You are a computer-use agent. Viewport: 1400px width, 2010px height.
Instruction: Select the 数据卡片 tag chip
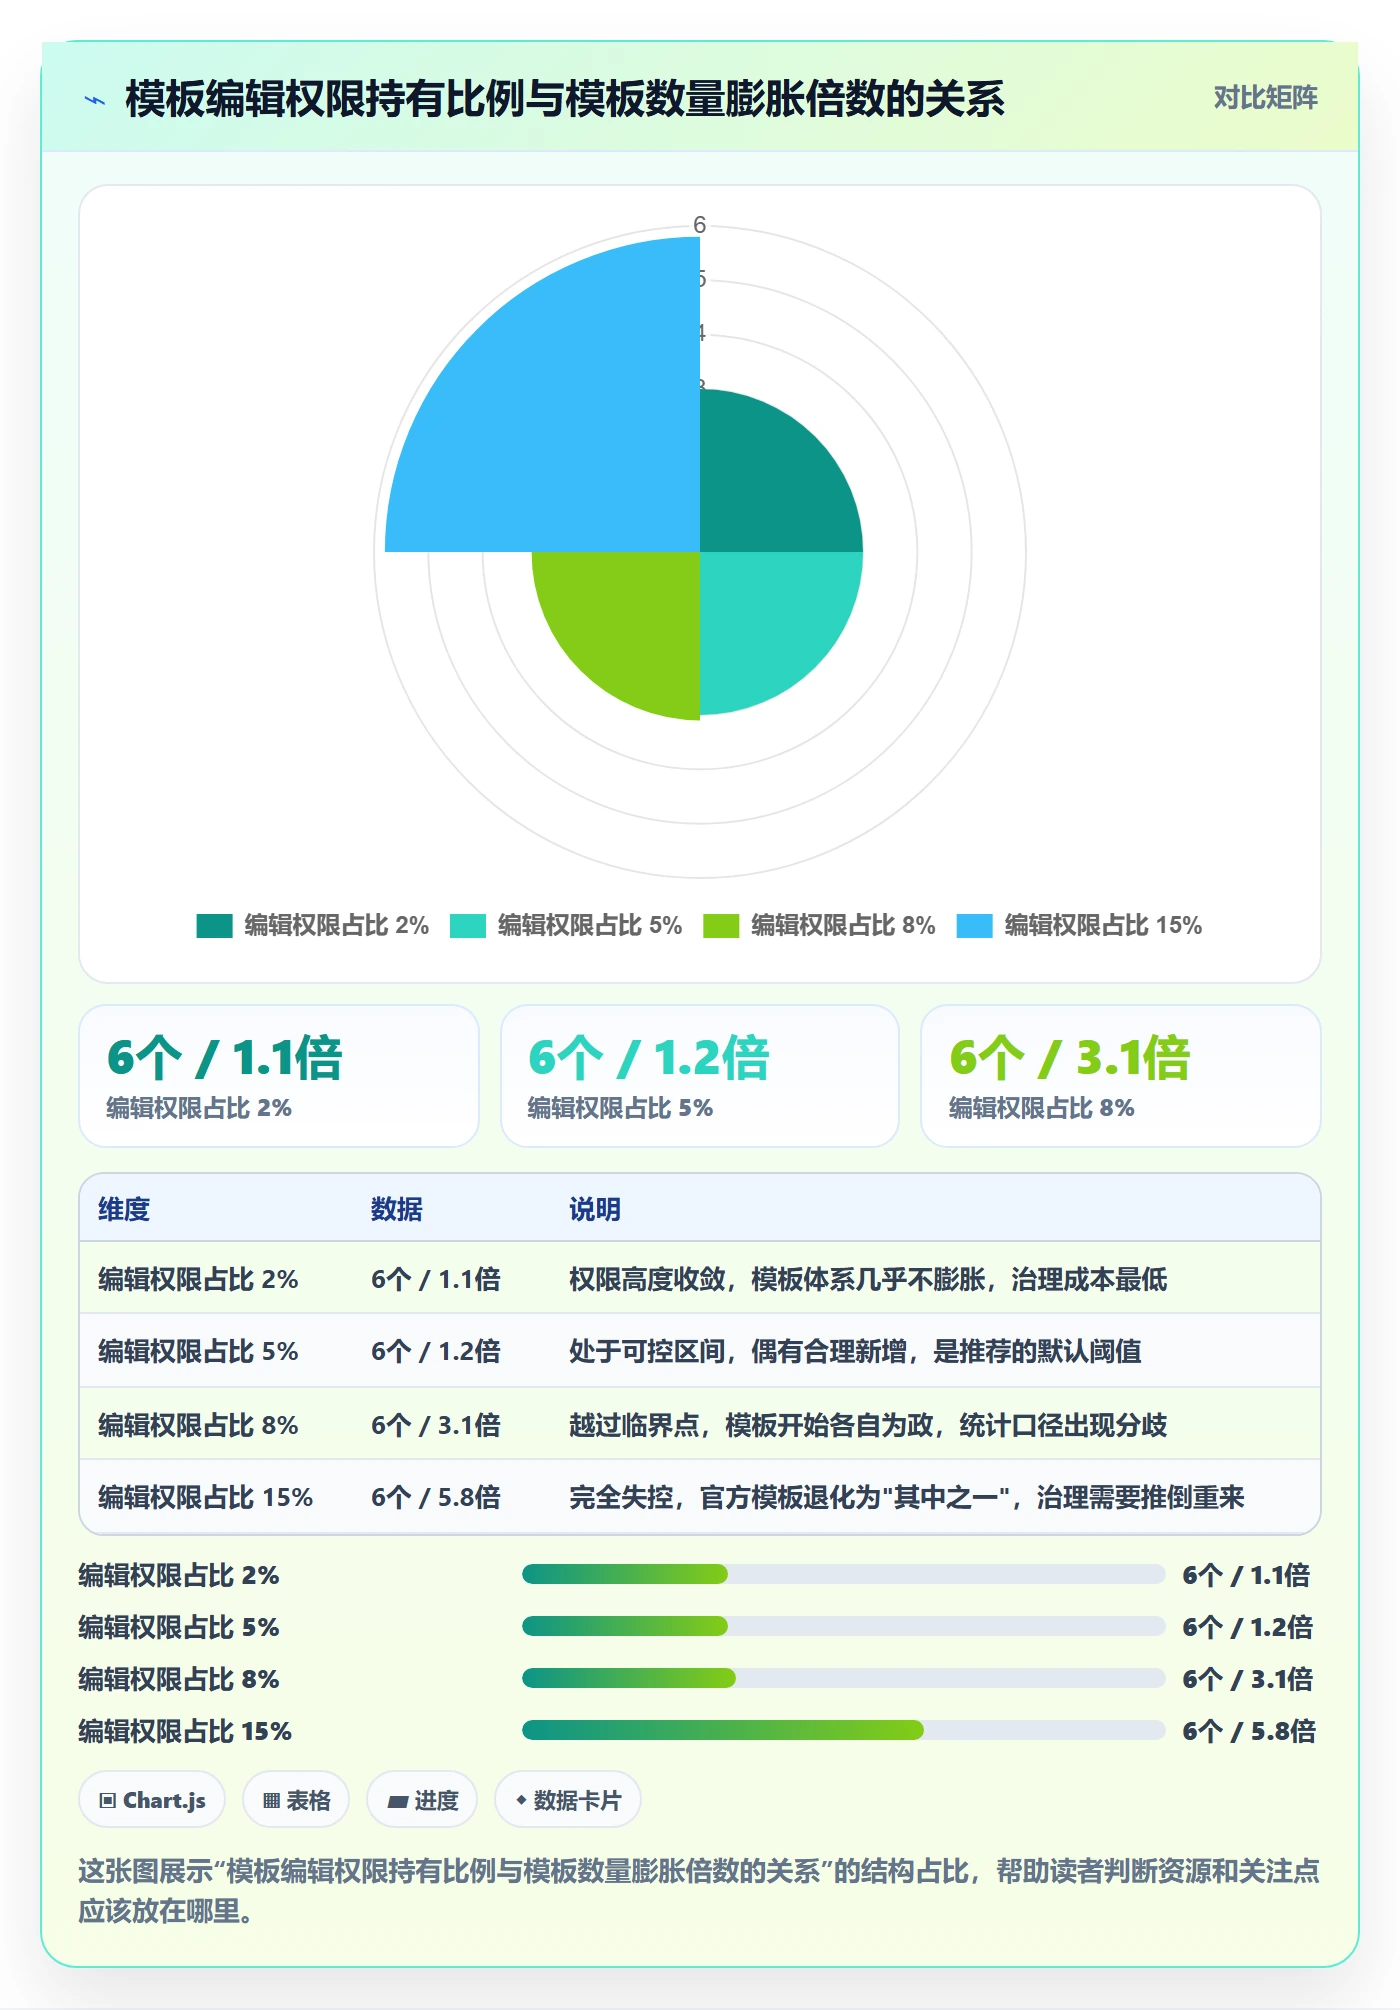click(x=568, y=1800)
